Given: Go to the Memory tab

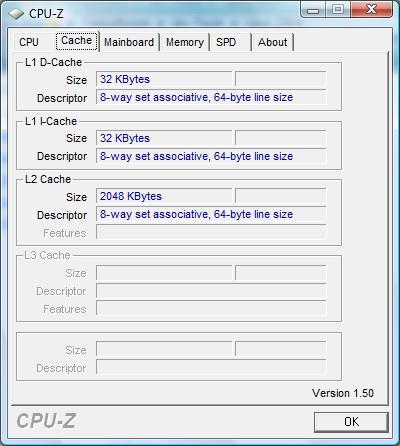Looking at the screenshot, I should tap(185, 42).
